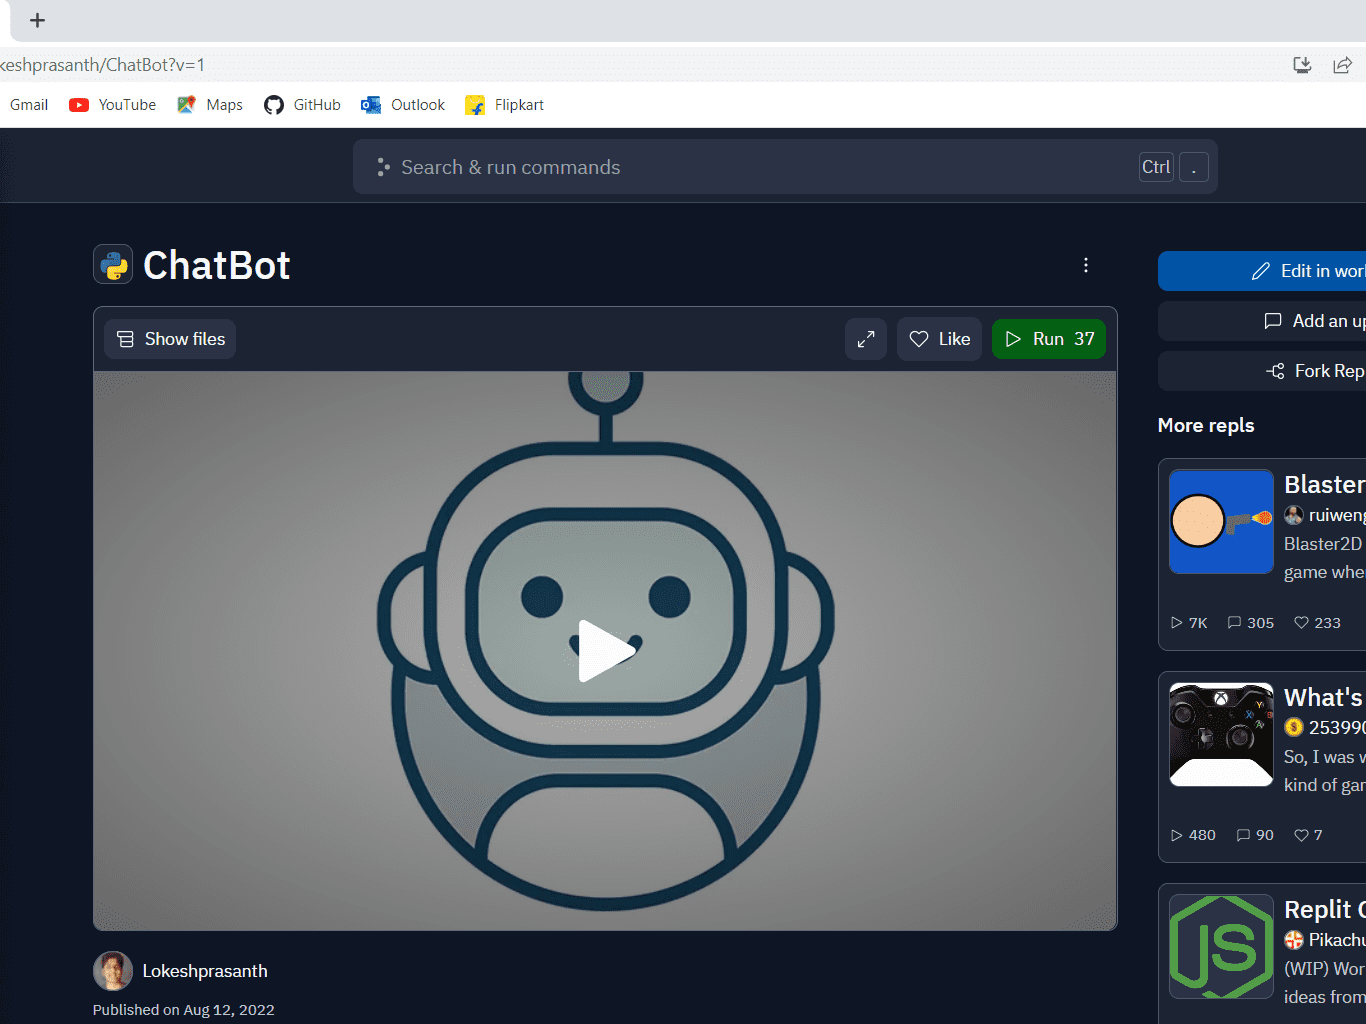Open the GitHub bookmark

[302, 105]
